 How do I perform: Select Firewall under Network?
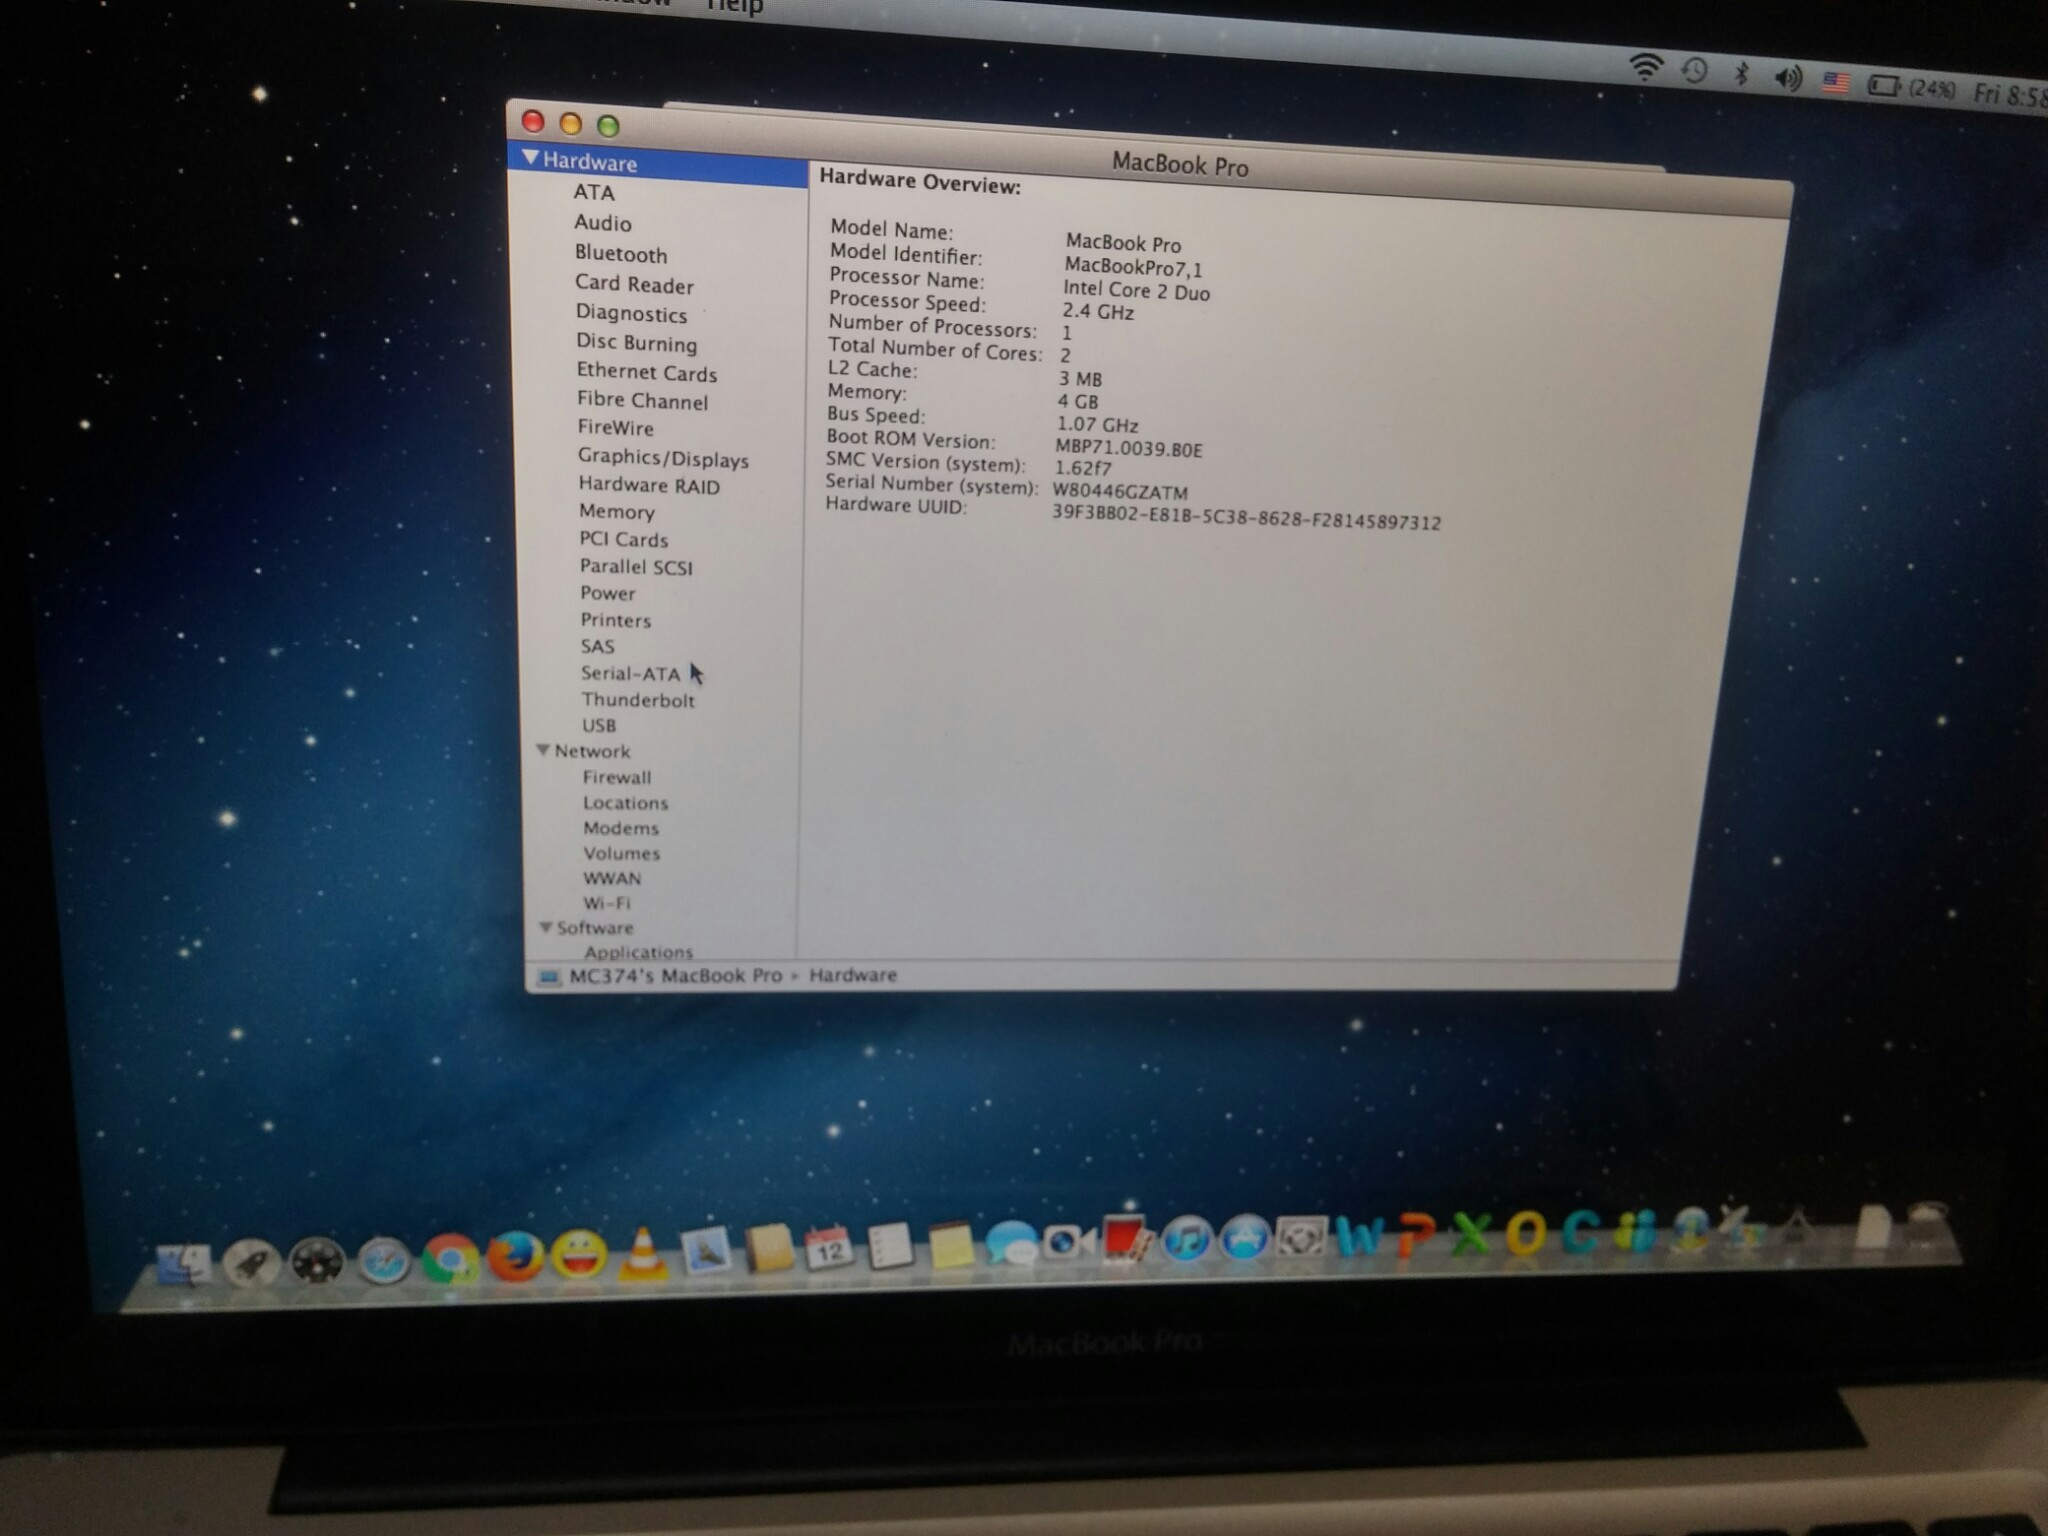click(616, 777)
